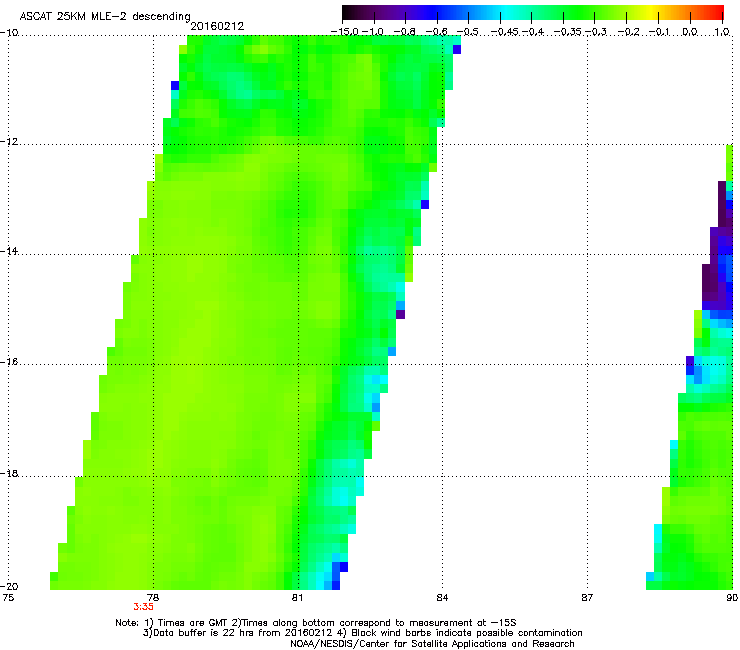Click the color bar label '-0.4'
740x650 pixels.
pos(532,32)
